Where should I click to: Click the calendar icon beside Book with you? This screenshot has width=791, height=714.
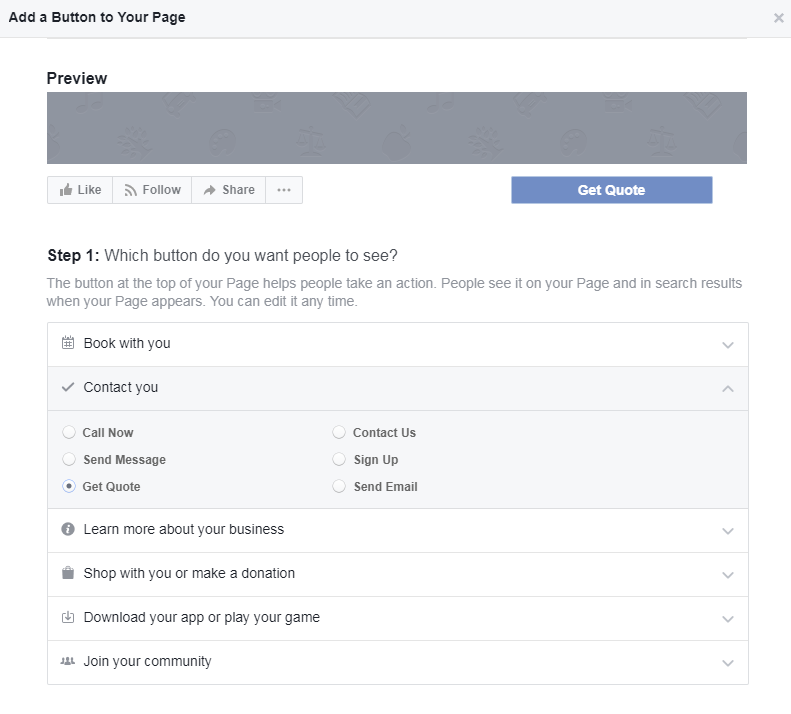pos(68,343)
